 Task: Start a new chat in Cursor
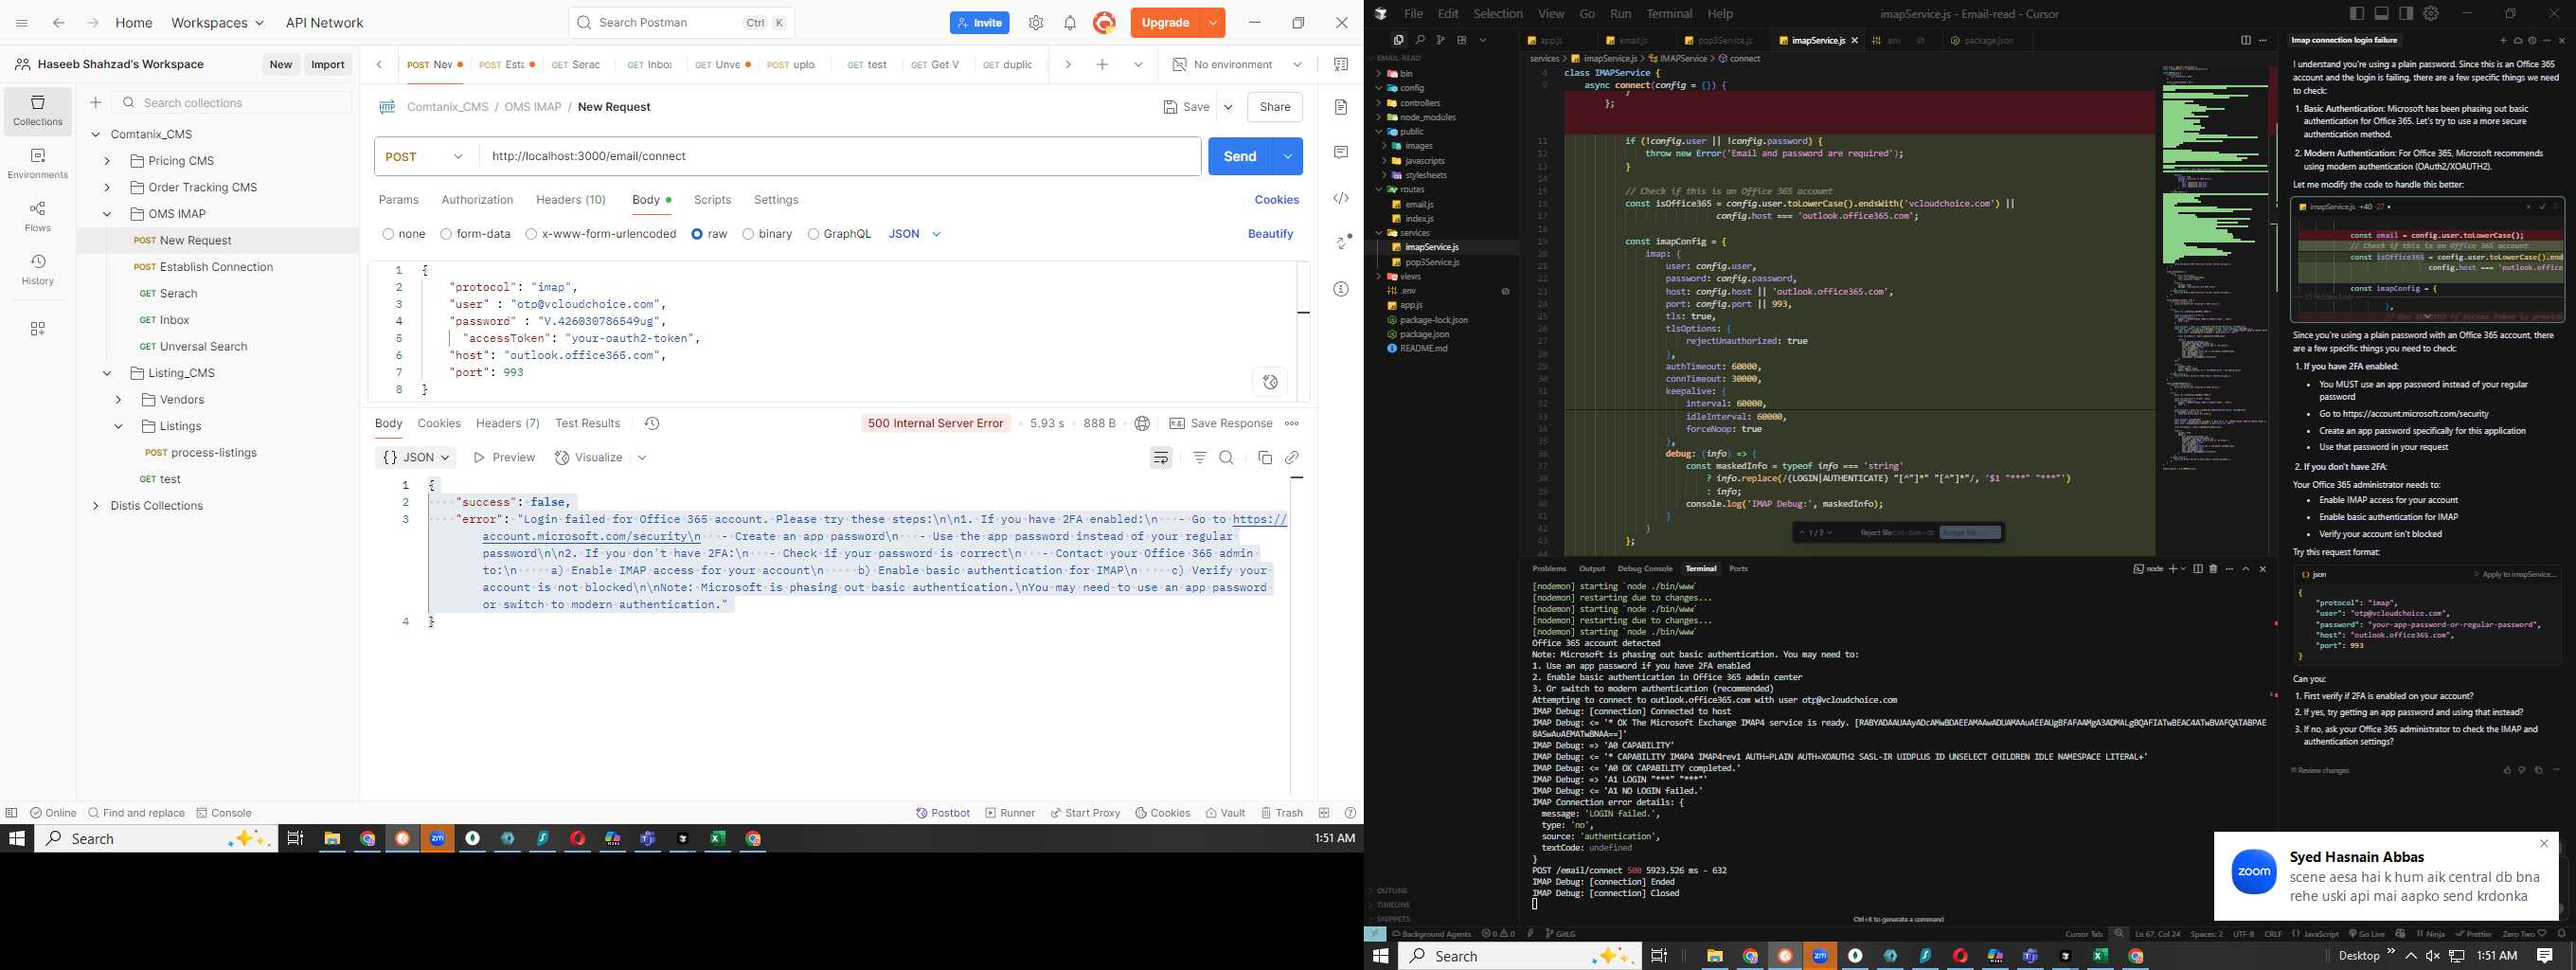point(2503,41)
